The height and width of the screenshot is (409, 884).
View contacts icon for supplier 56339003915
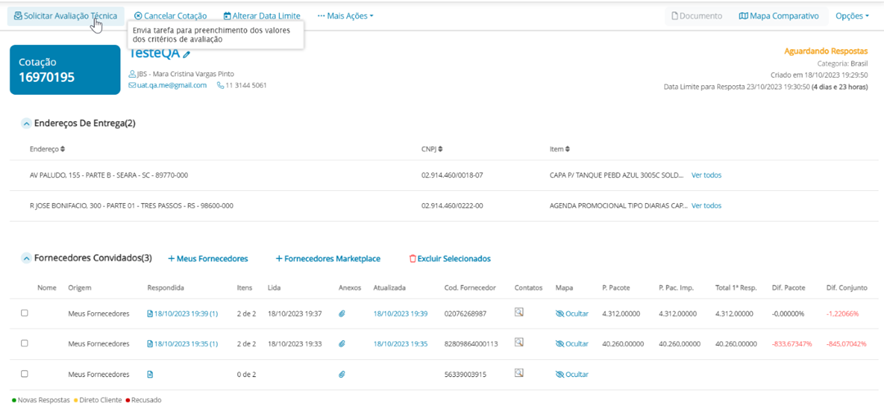[x=519, y=372]
